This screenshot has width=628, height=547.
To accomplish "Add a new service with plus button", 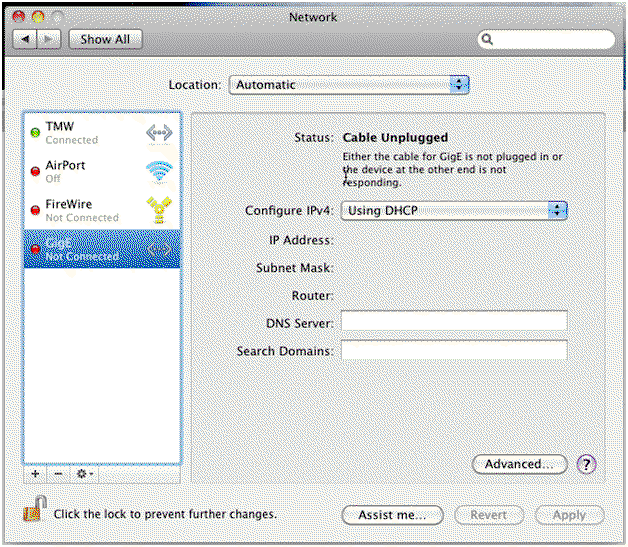I will click(x=35, y=474).
